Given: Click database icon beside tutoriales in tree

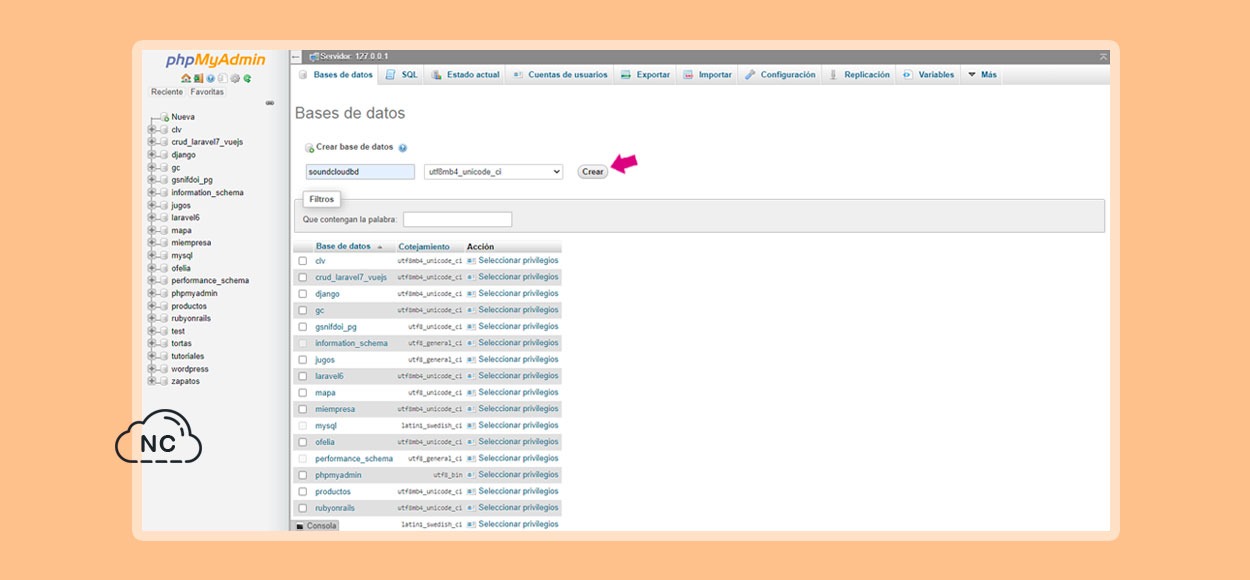Looking at the screenshot, I should (x=163, y=356).
